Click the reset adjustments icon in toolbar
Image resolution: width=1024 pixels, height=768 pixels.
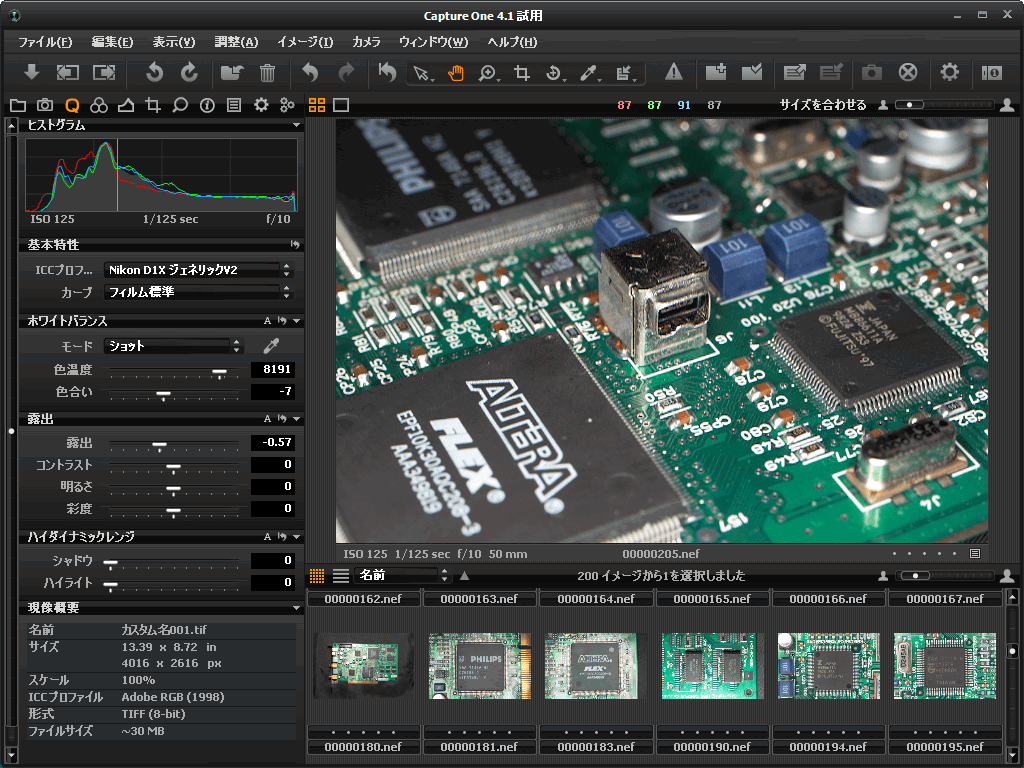pyautogui.click(x=387, y=72)
